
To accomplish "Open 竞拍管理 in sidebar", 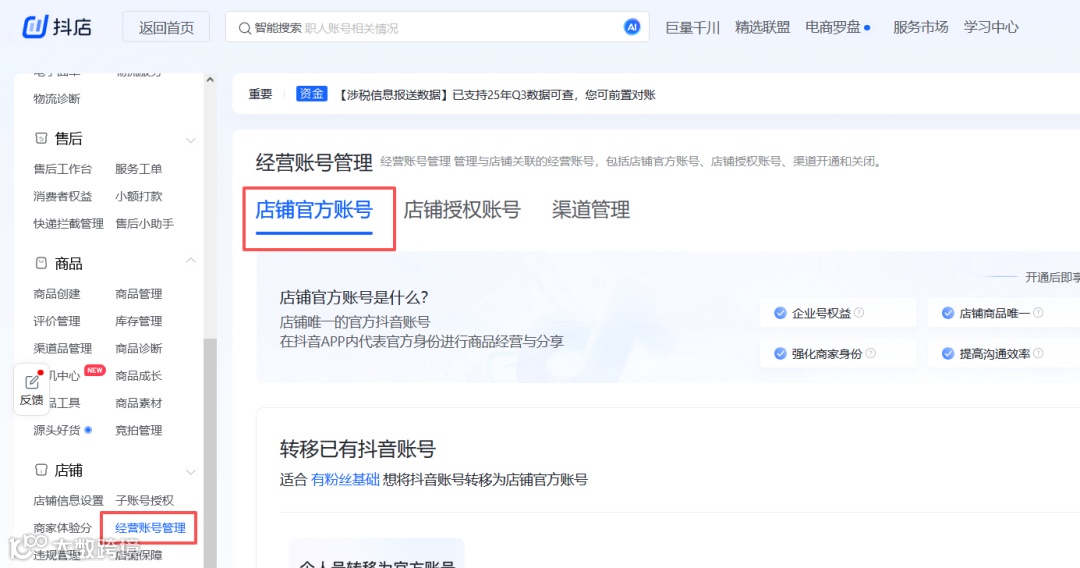I will point(138,430).
